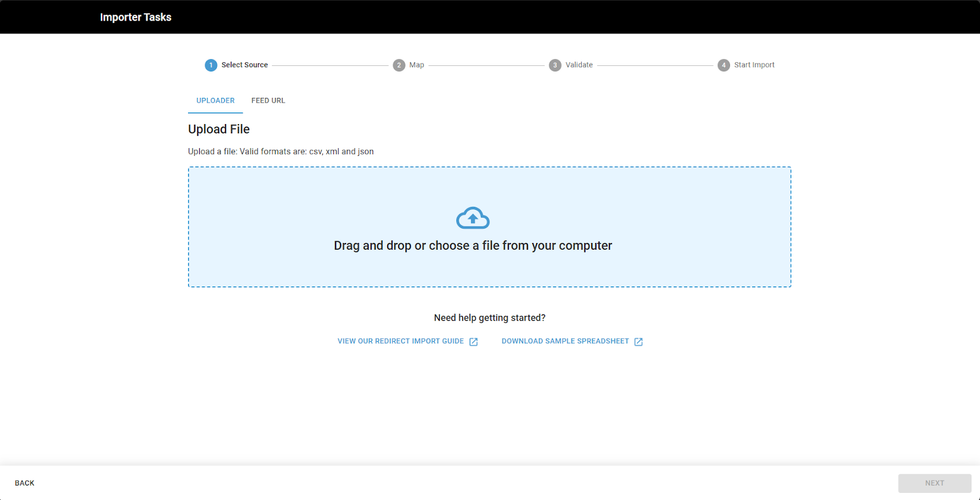Go to the 'Validate' step label
This screenshot has width=980, height=500.
click(x=579, y=65)
